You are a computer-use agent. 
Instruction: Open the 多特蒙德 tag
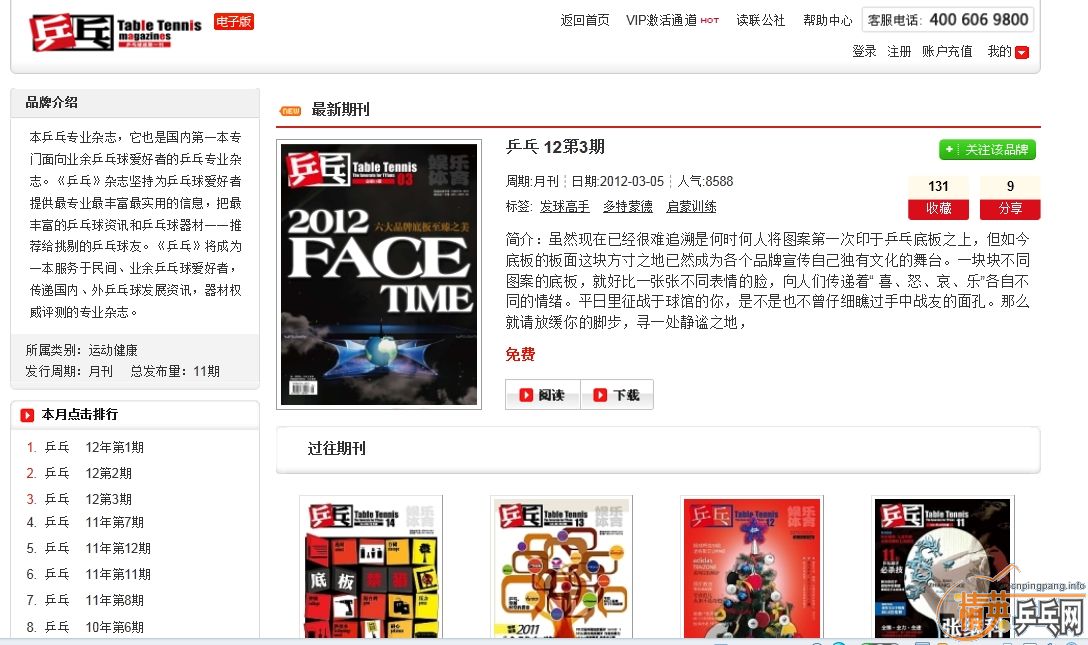pos(628,207)
